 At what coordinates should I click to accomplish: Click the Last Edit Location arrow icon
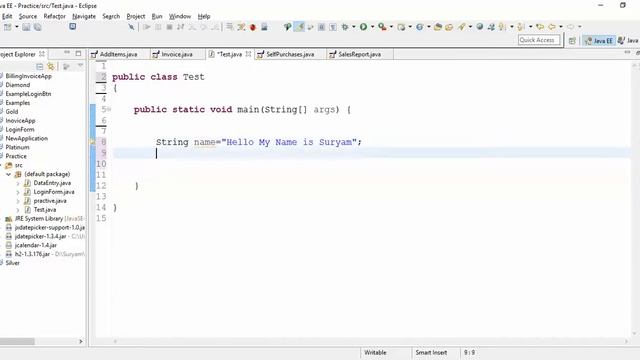[x=540, y=27]
